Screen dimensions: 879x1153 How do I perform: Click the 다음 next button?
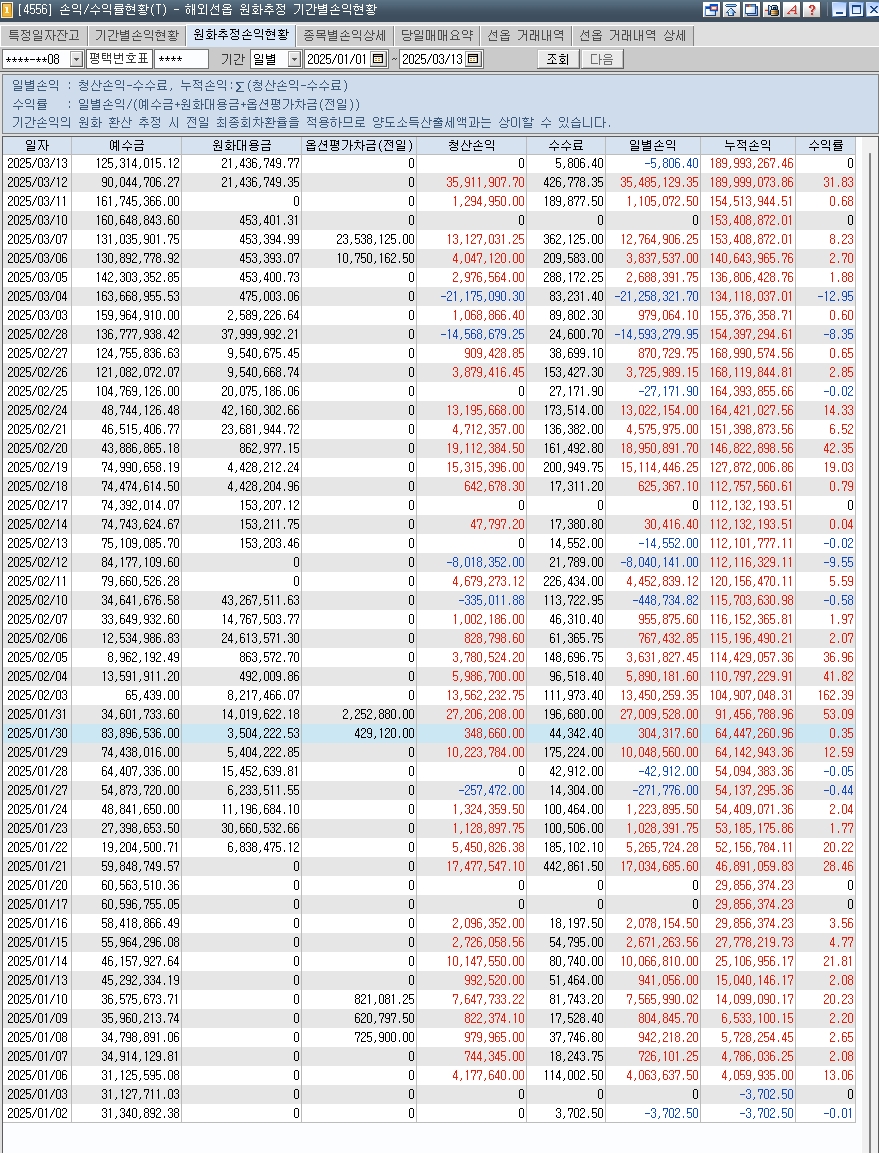pos(602,59)
